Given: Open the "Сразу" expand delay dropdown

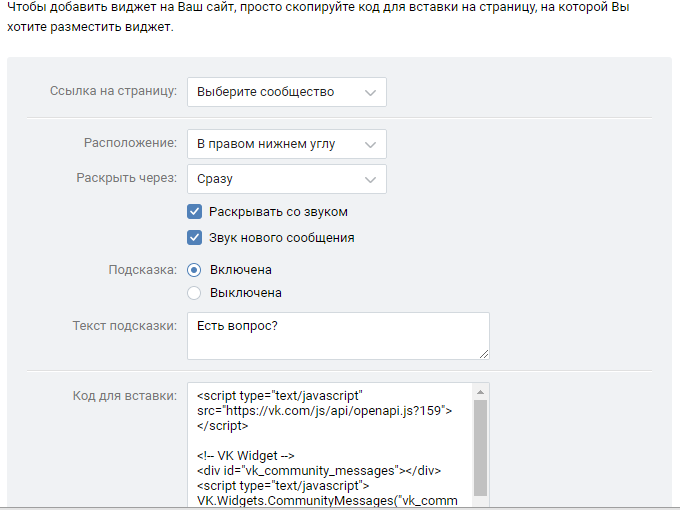Looking at the screenshot, I should tap(287, 179).
